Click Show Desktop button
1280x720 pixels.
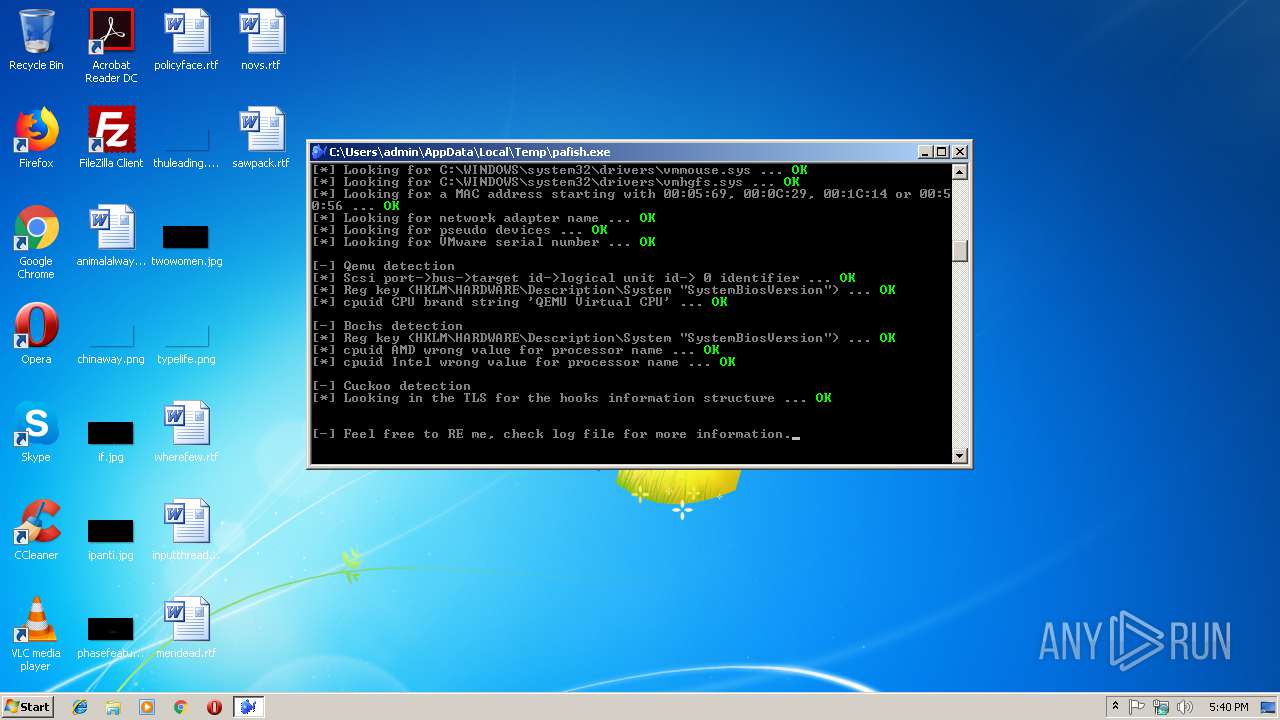tap(1268, 707)
